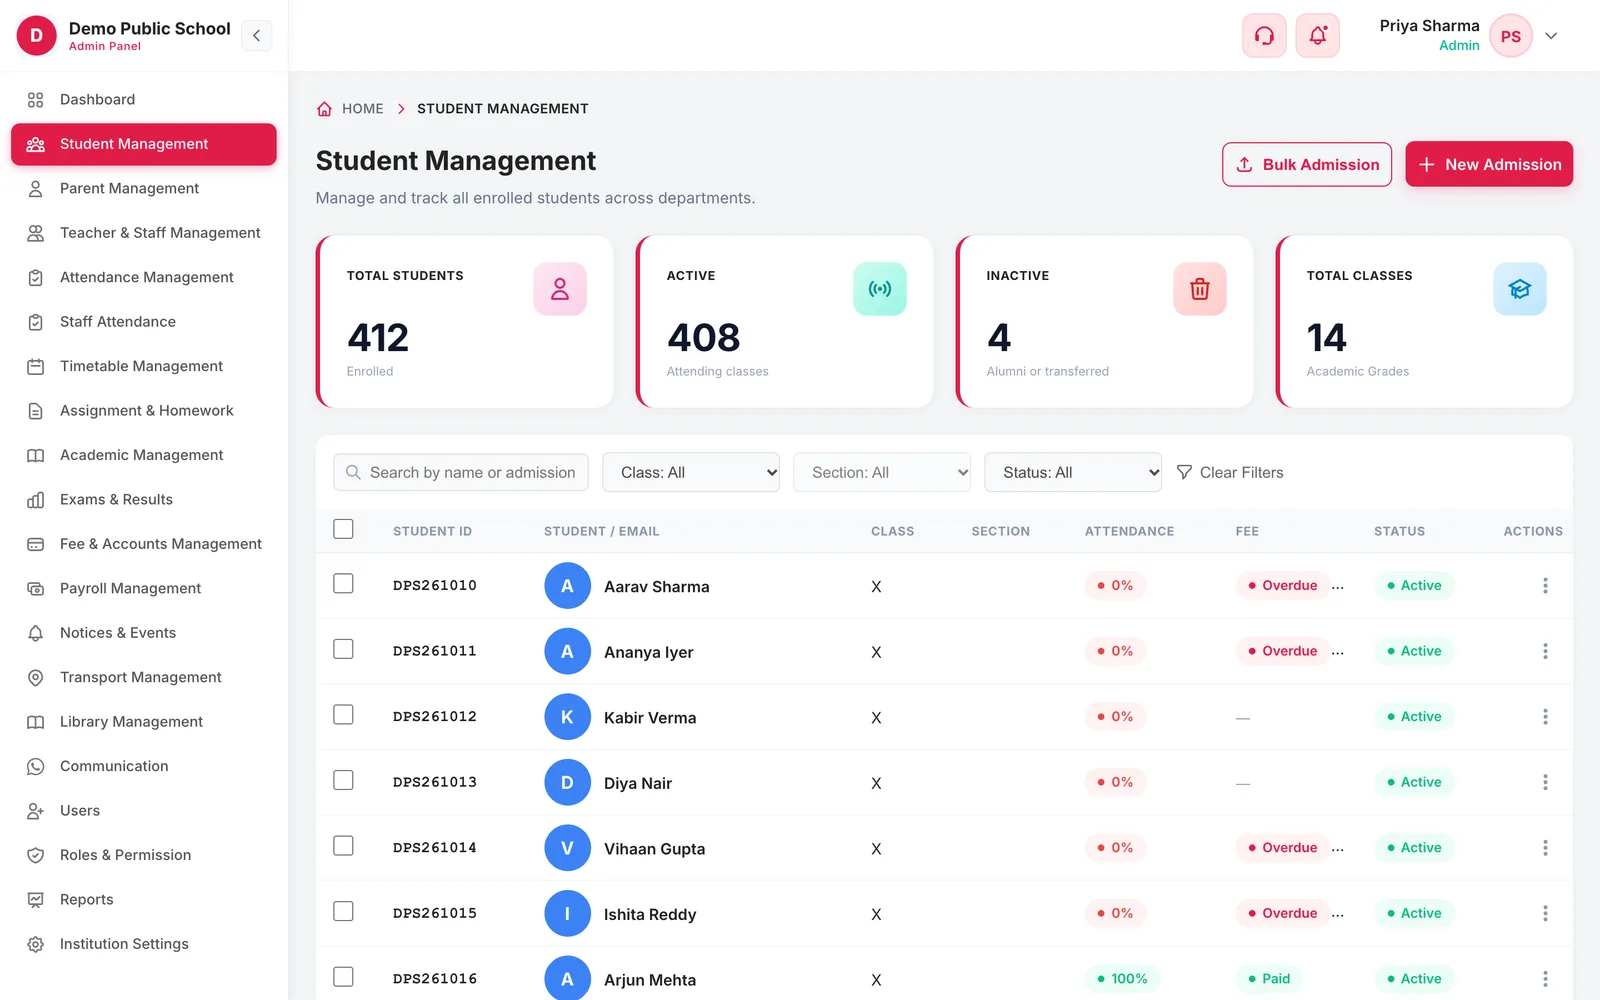
Task: Open the Class: All dropdown
Action: click(691, 472)
